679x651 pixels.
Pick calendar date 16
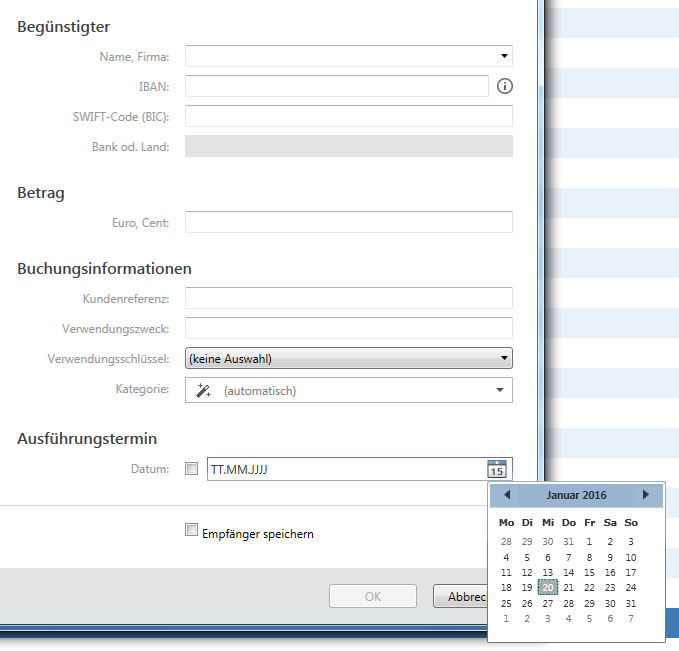coord(610,573)
